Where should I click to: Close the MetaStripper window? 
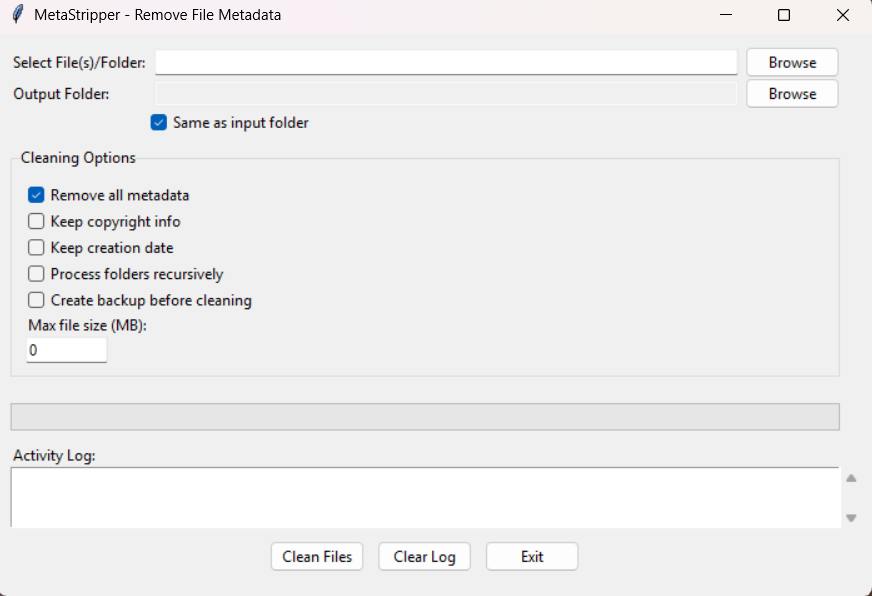(x=843, y=15)
